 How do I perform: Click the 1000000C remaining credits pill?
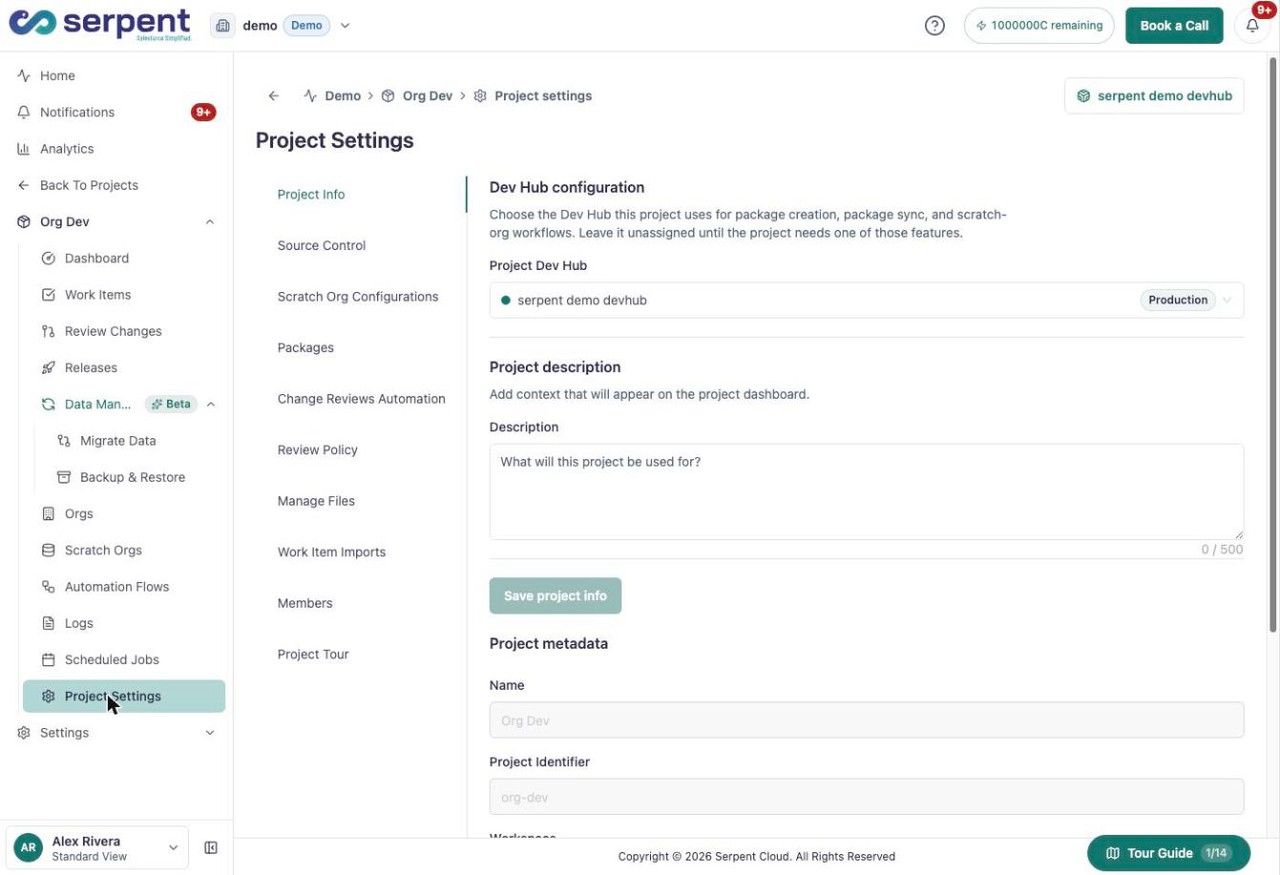[1039, 26]
